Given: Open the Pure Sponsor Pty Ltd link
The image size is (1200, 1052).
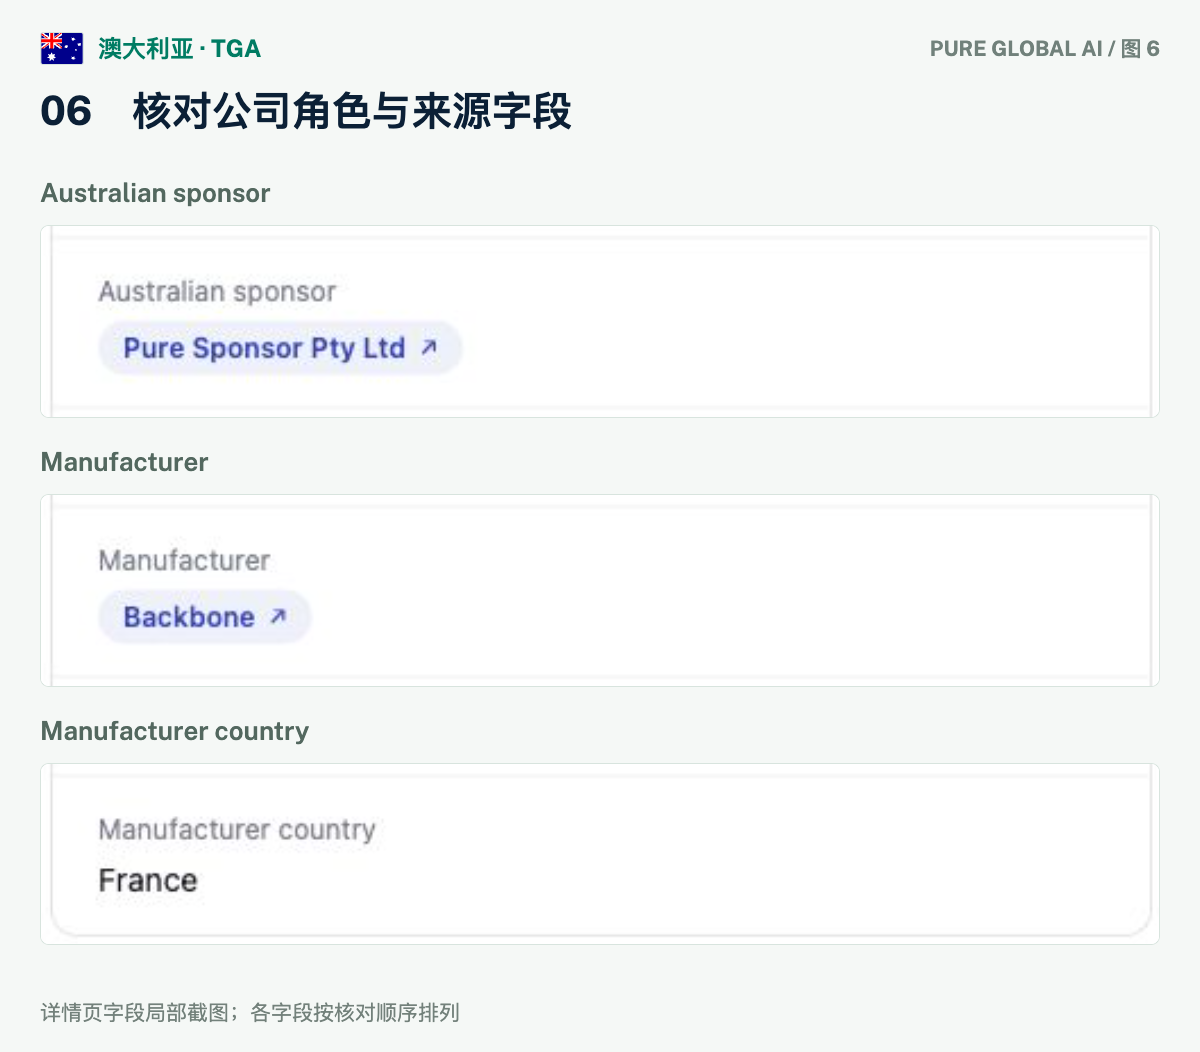Looking at the screenshot, I should tap(280, 348).
